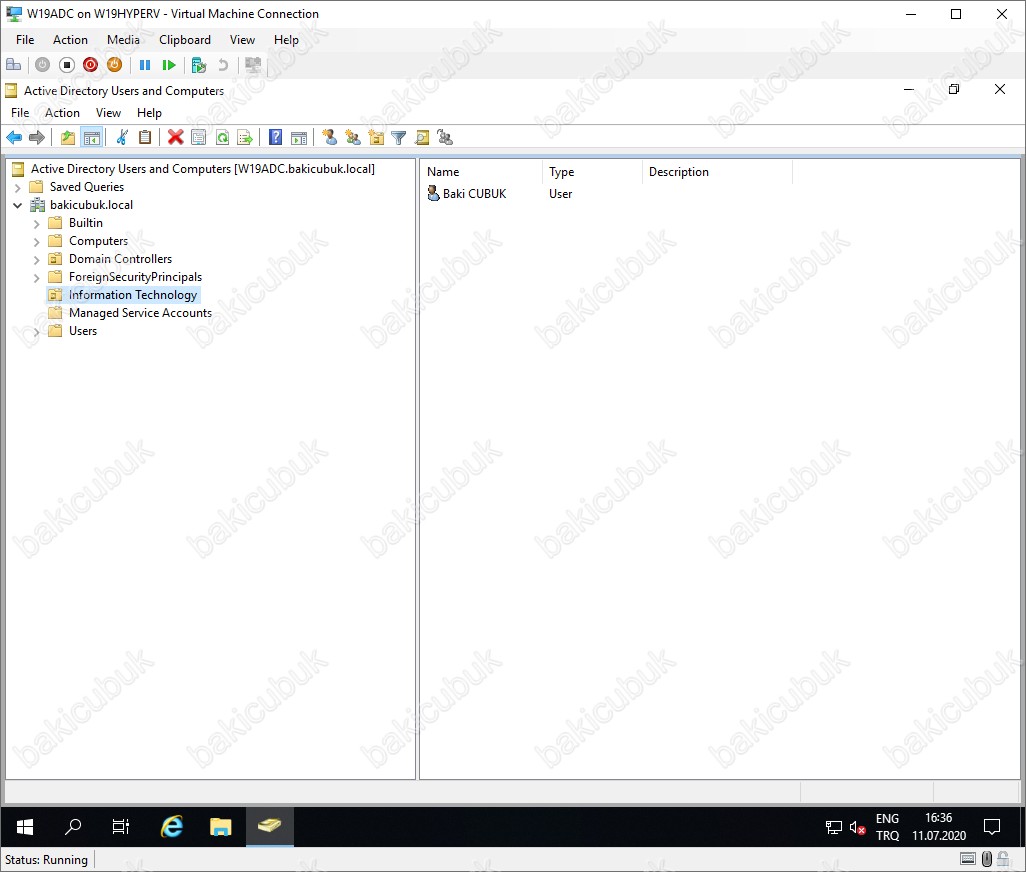
Task: Find objects in Active Directory
Action: point(422,137)
